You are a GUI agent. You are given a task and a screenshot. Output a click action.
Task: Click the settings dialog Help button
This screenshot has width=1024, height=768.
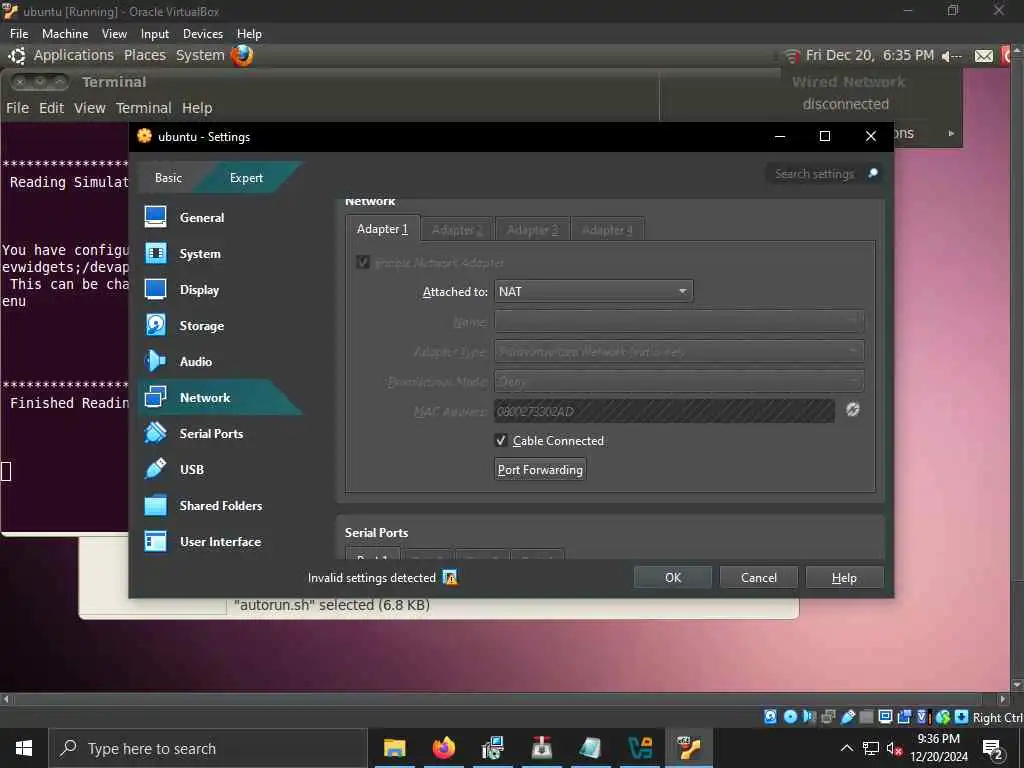(x=844, y=577)
